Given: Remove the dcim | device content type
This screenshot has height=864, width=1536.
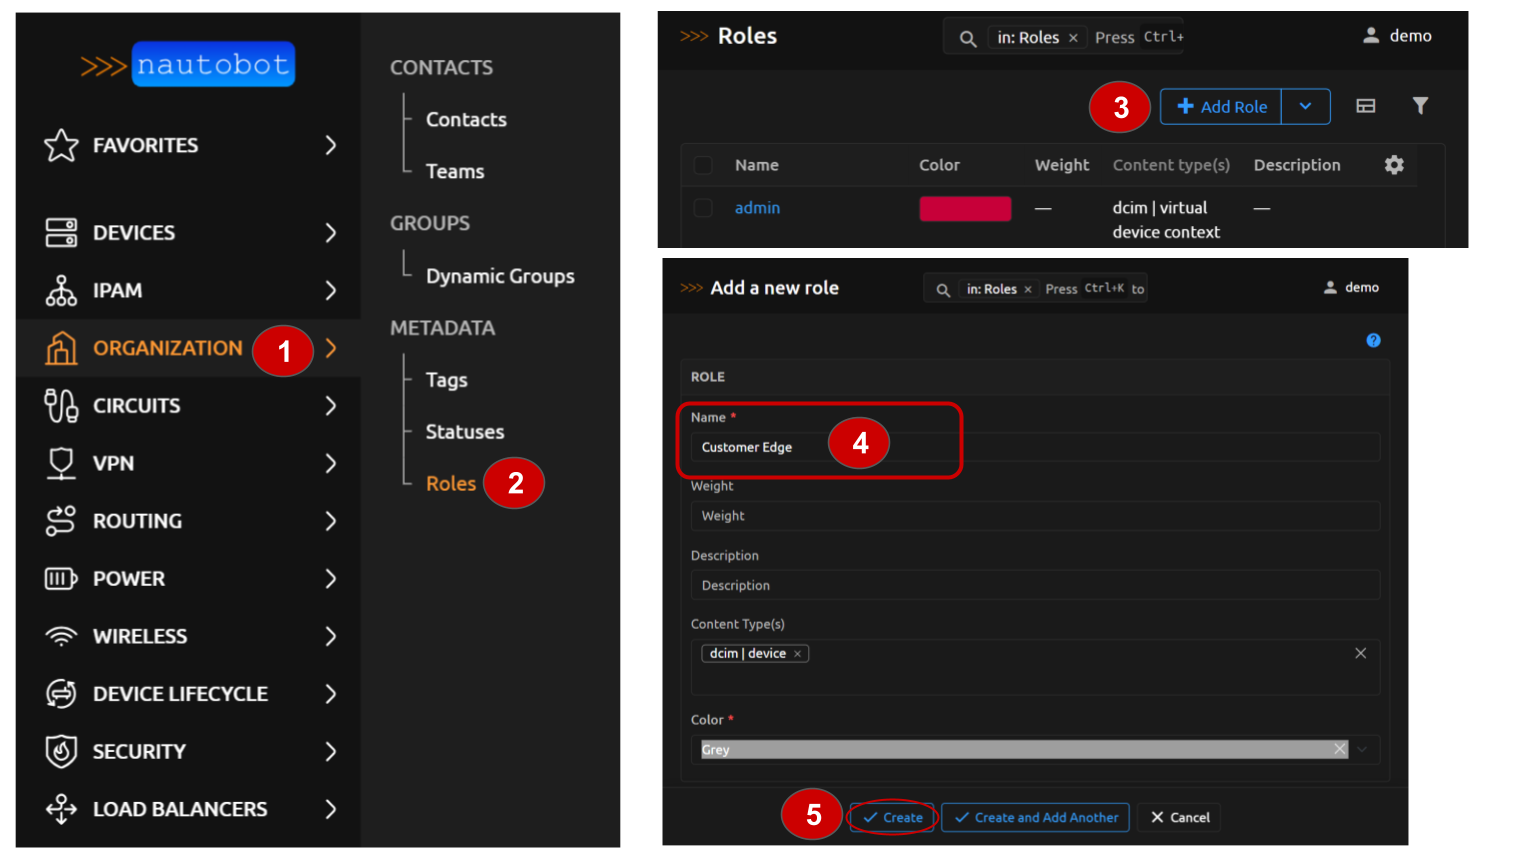Looking at the screenshot, I should (797, 654).
